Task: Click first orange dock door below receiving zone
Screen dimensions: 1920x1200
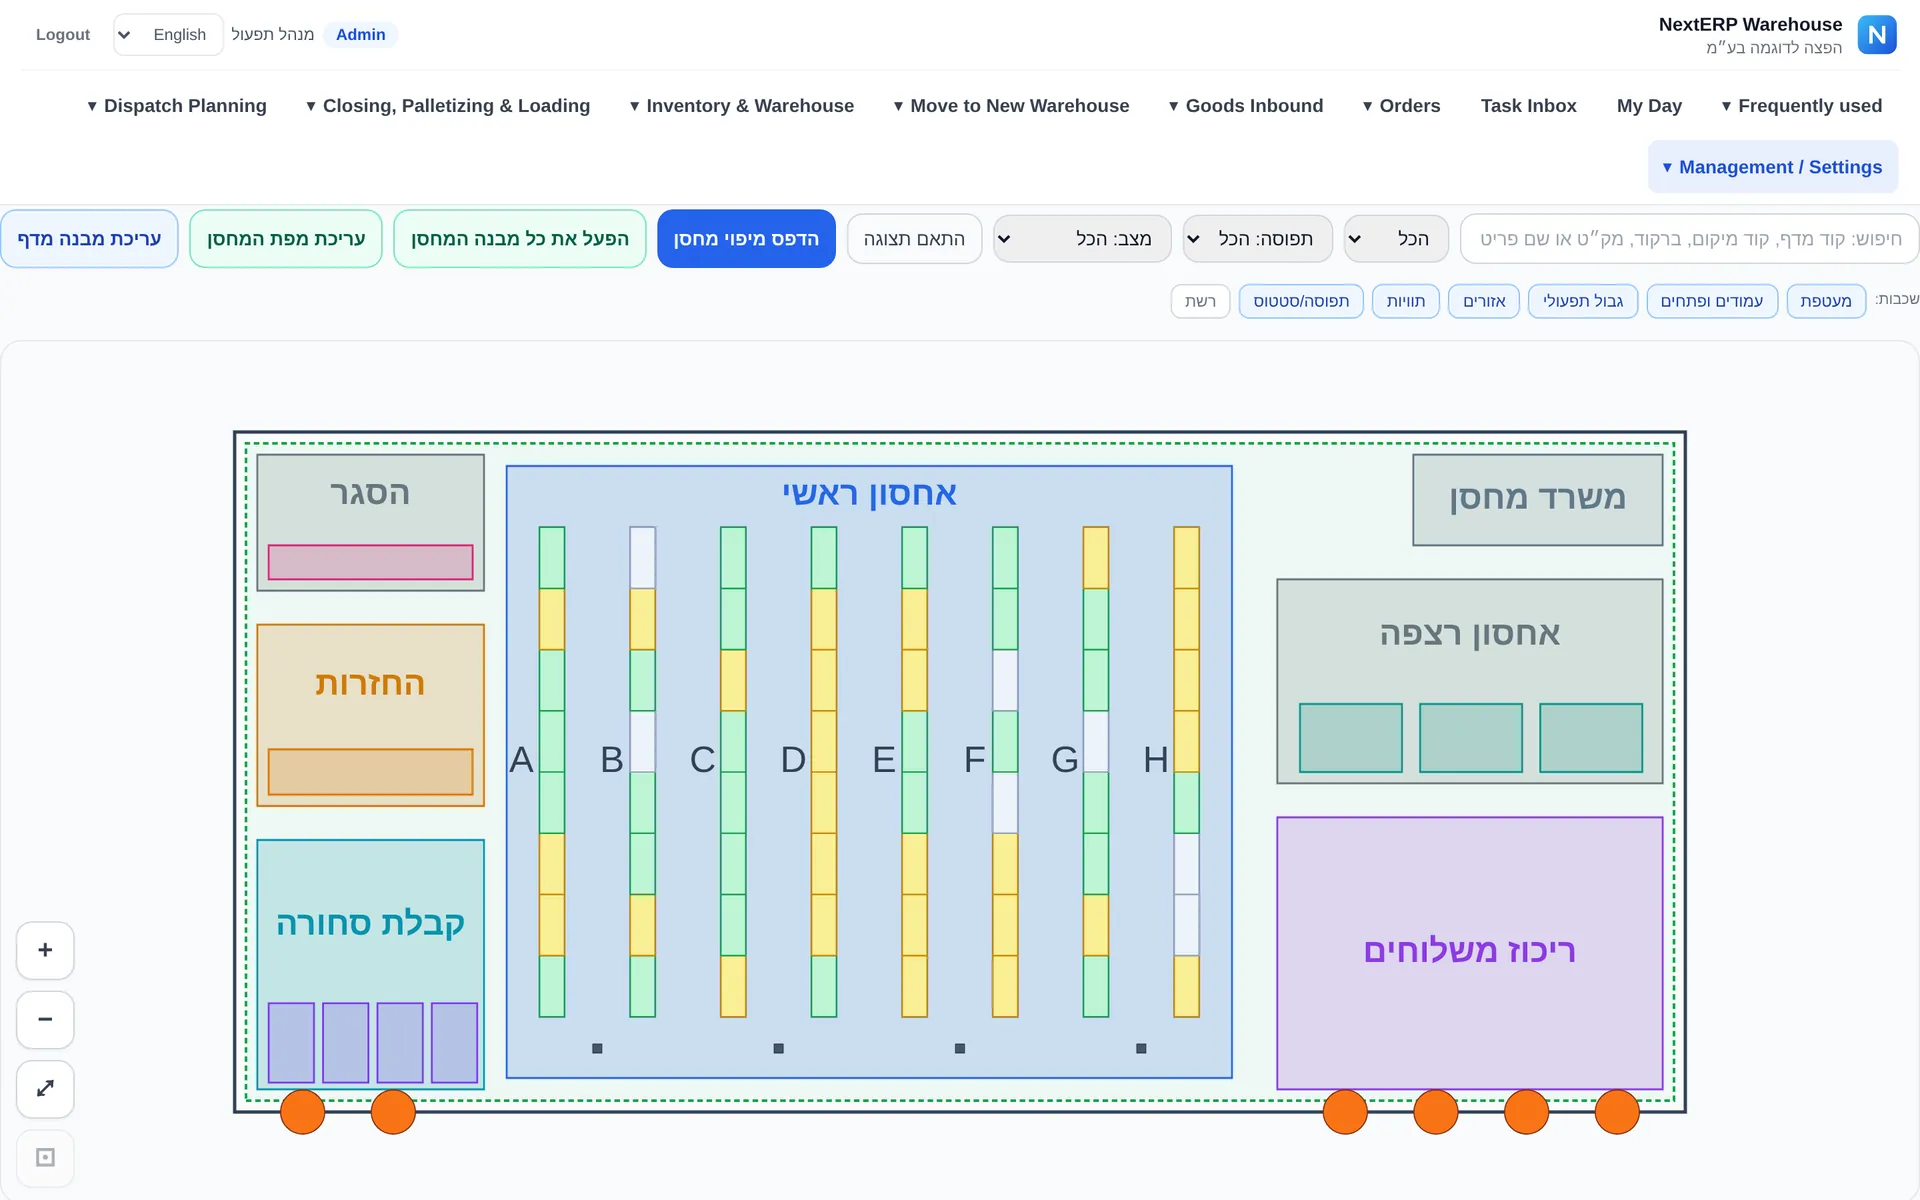Action: click(302, 1111)
